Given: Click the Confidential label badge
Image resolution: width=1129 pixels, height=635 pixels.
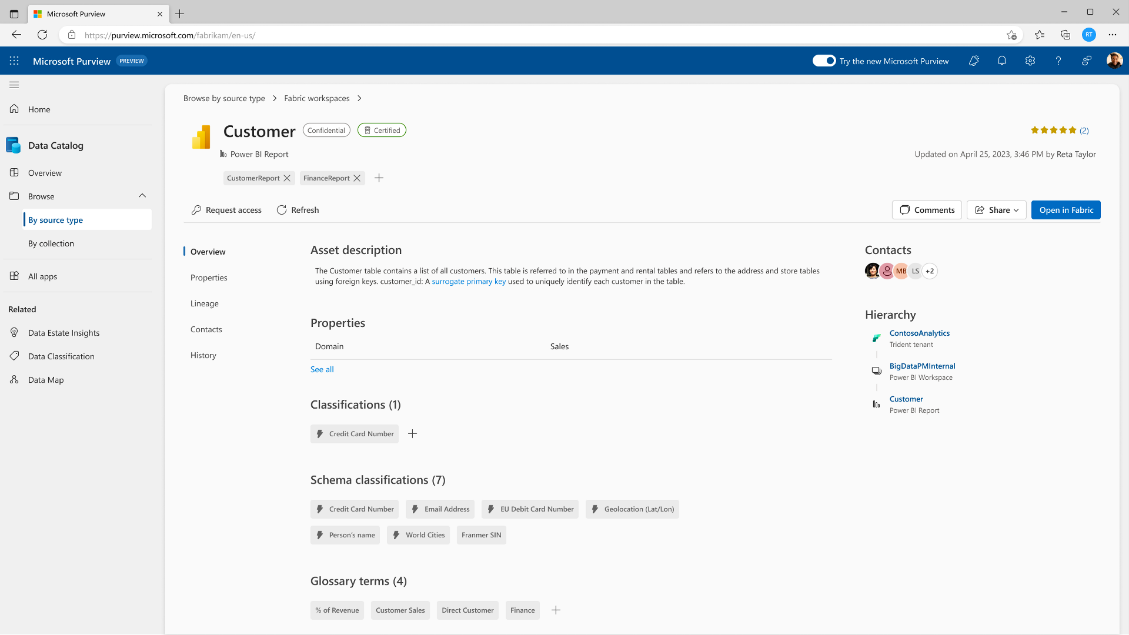Looking at the screenshot, I should 326,130.
